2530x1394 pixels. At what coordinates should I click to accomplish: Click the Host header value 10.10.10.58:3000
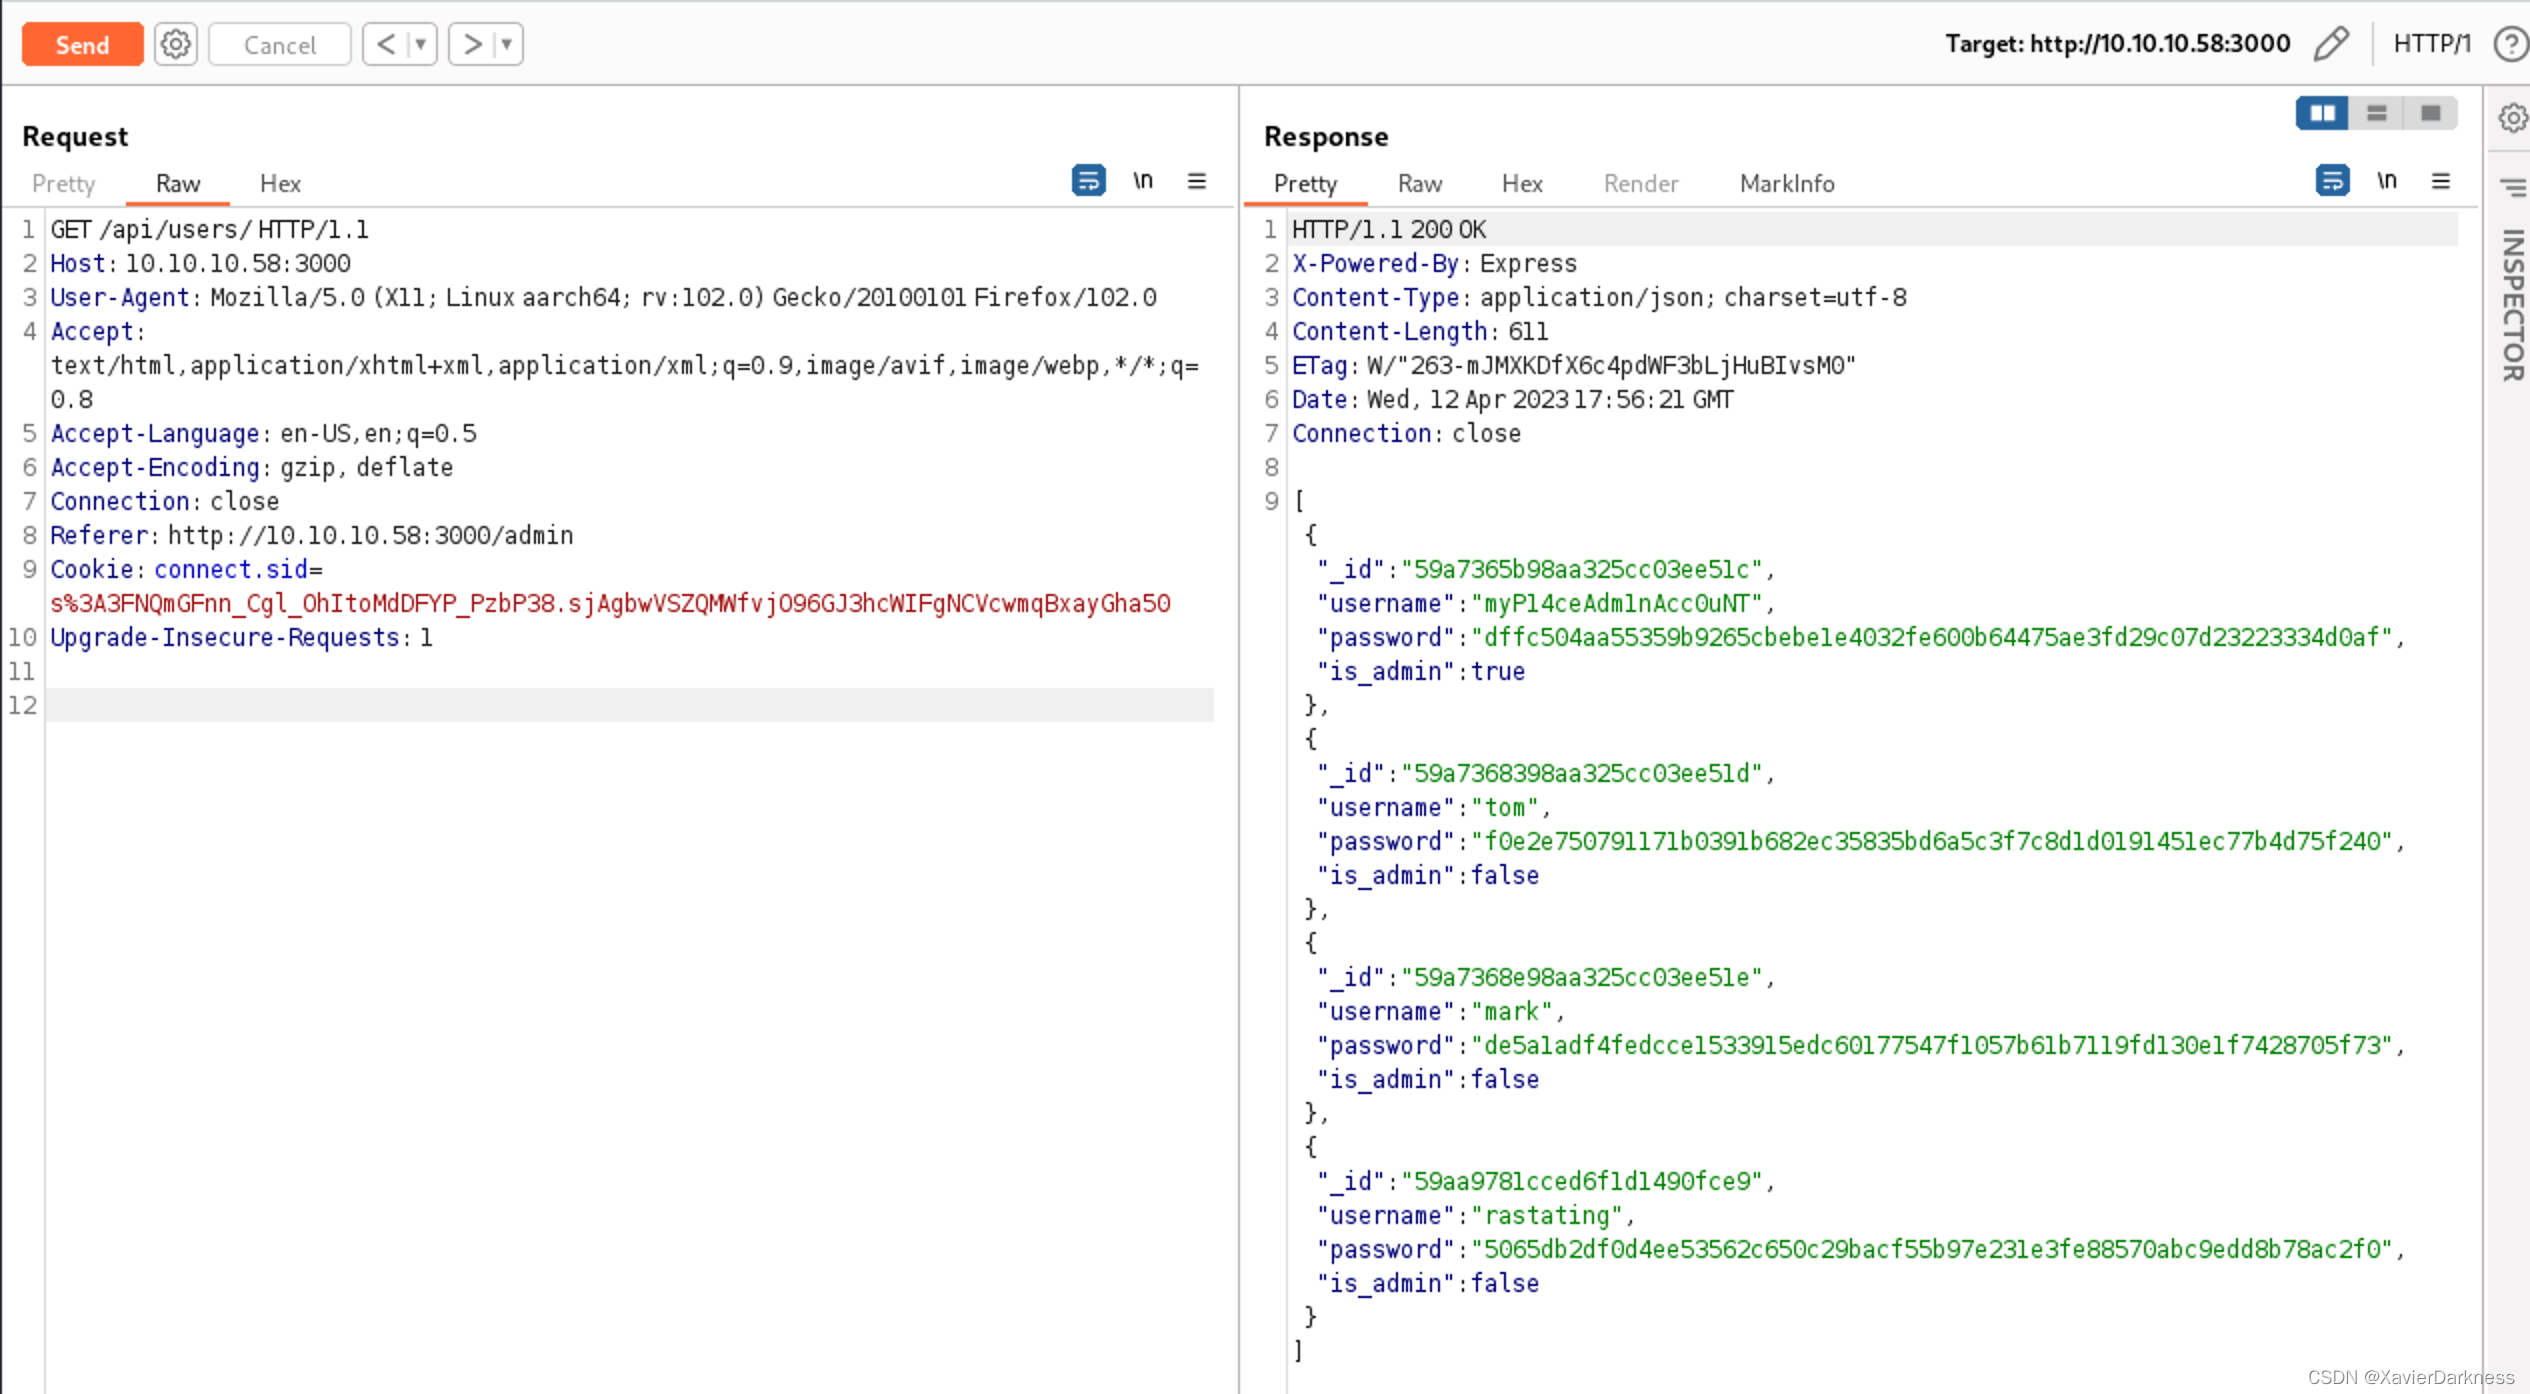click(238, 263)
